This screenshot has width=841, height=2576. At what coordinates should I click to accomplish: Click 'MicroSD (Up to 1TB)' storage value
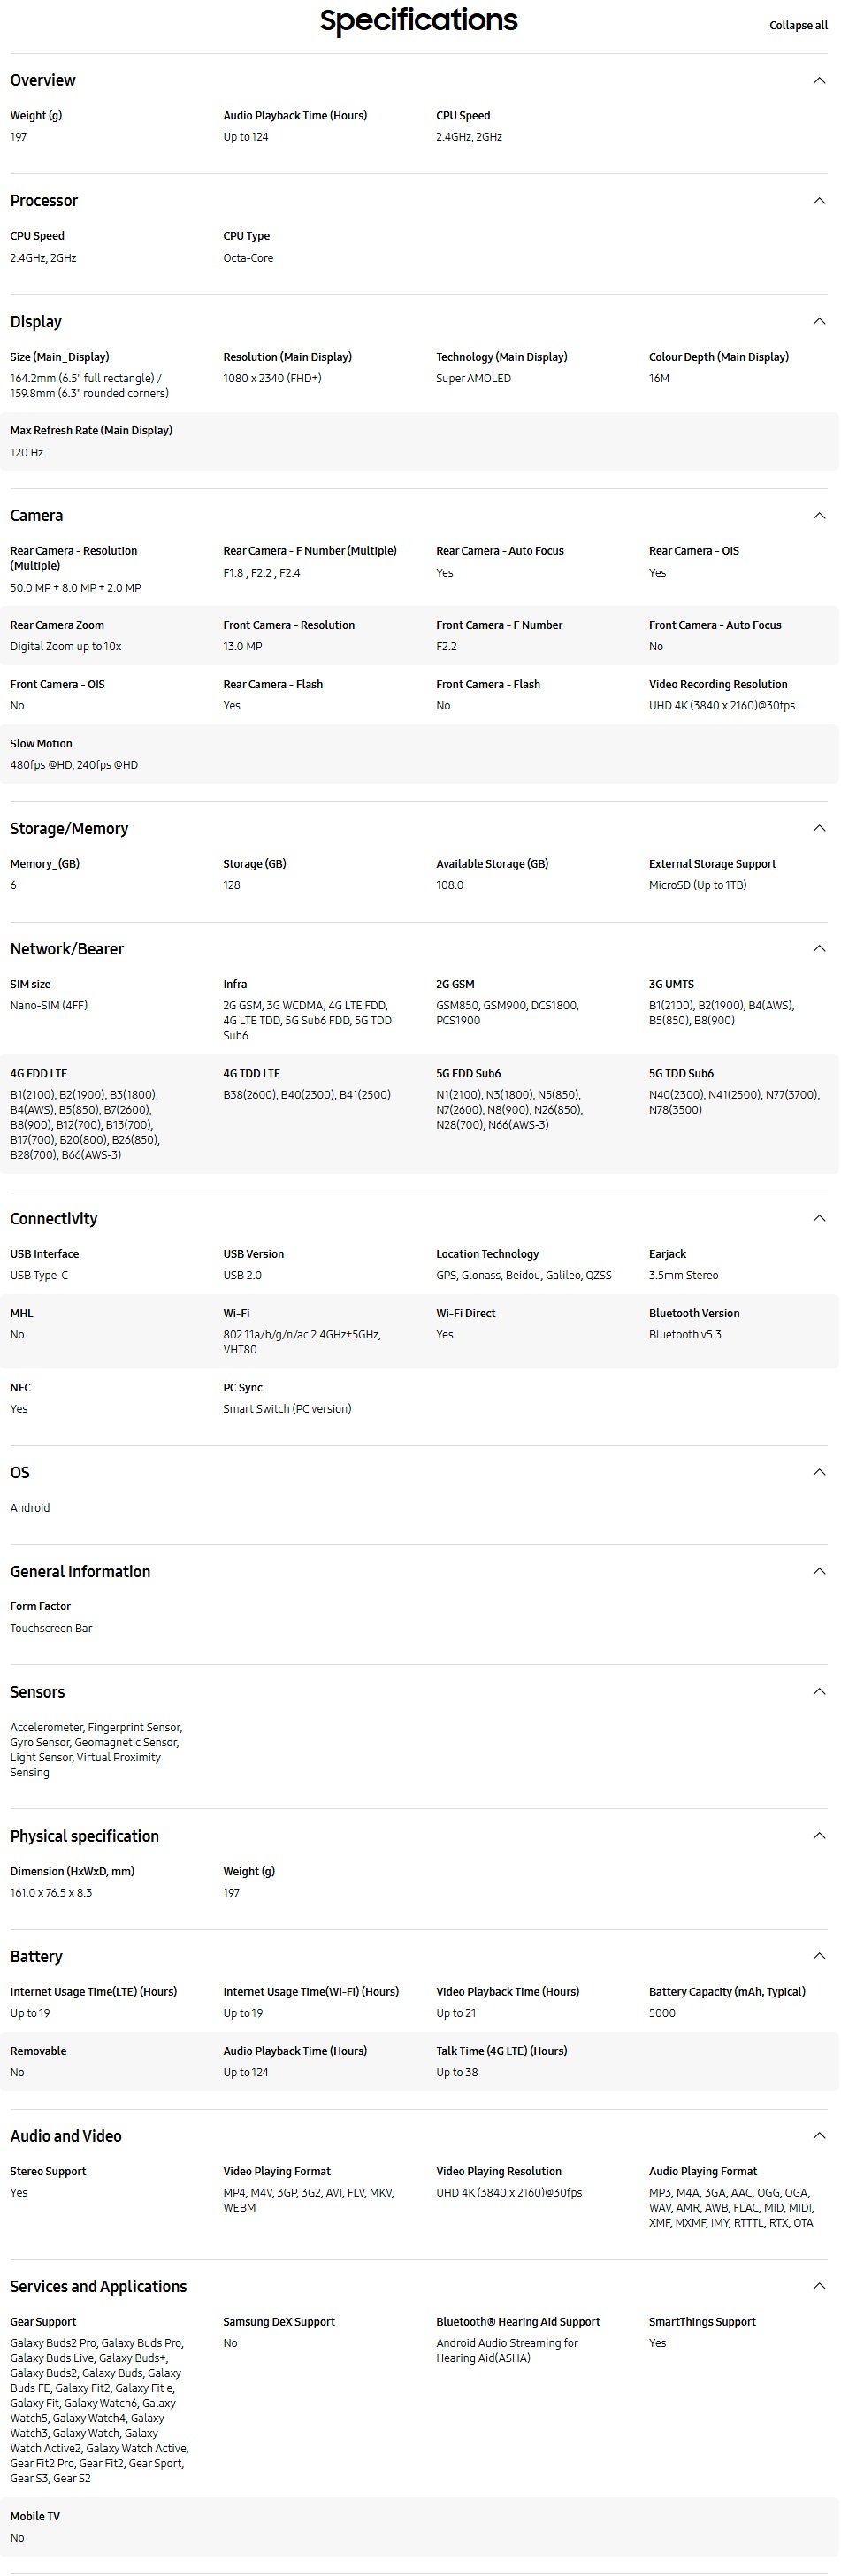698,886
